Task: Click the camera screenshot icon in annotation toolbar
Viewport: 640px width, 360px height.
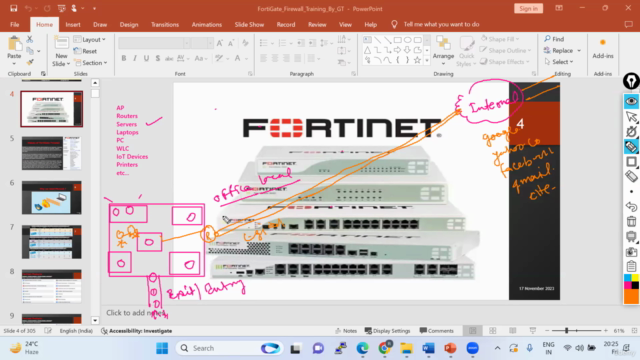Action: [x=631, y=252]
